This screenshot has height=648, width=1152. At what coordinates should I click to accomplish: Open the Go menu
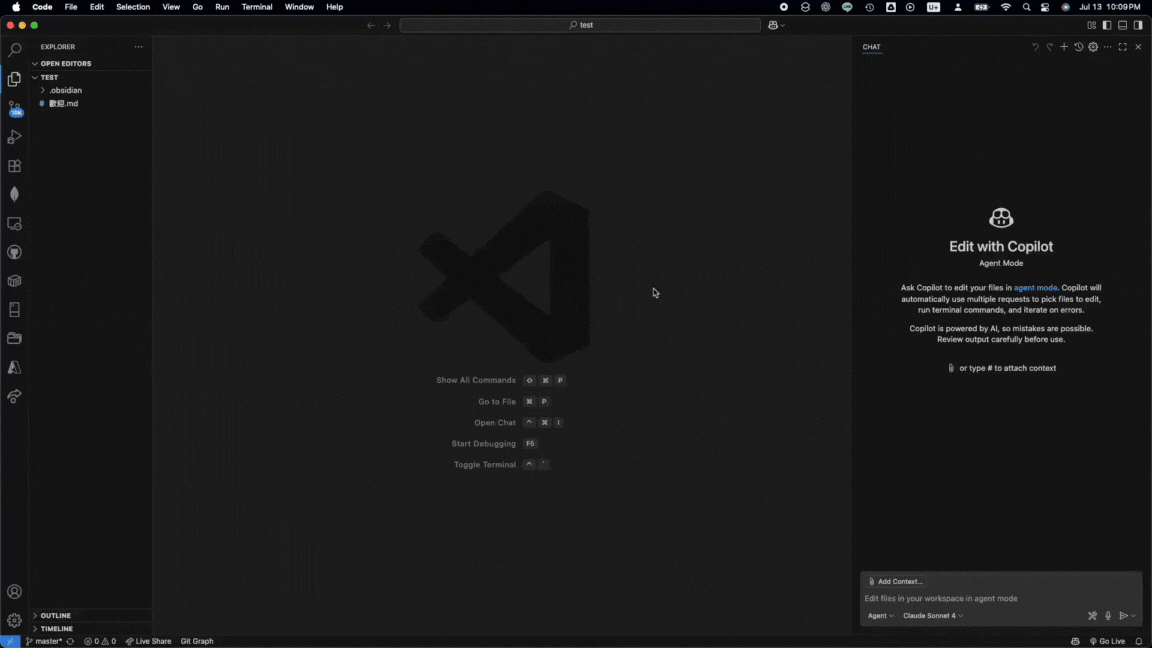(x=198, y=7)
